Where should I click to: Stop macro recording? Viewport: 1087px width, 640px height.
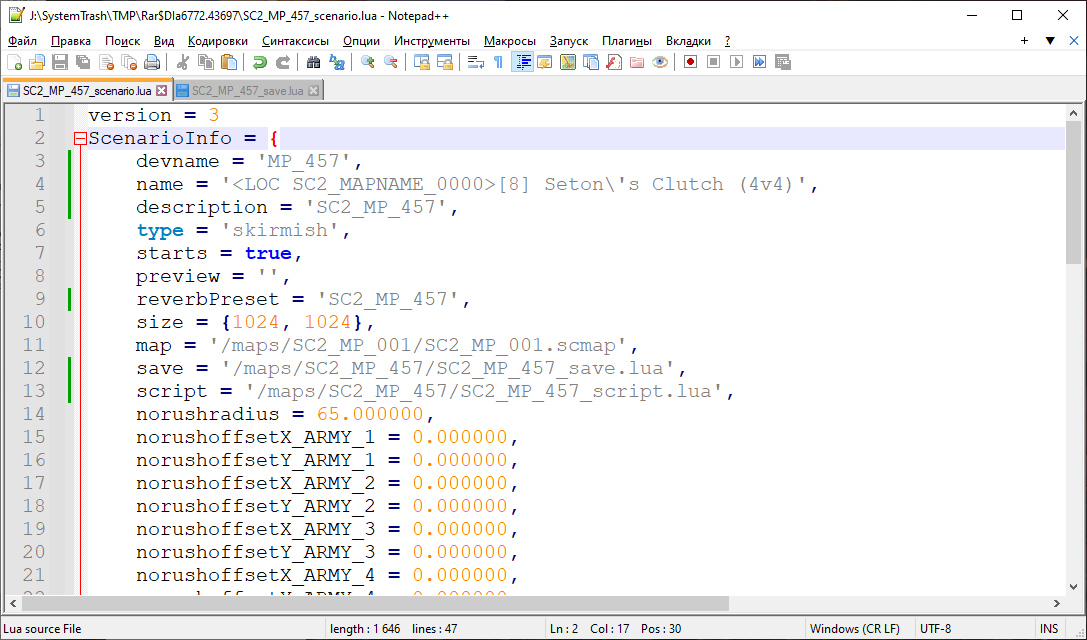(x=713, y=62)
